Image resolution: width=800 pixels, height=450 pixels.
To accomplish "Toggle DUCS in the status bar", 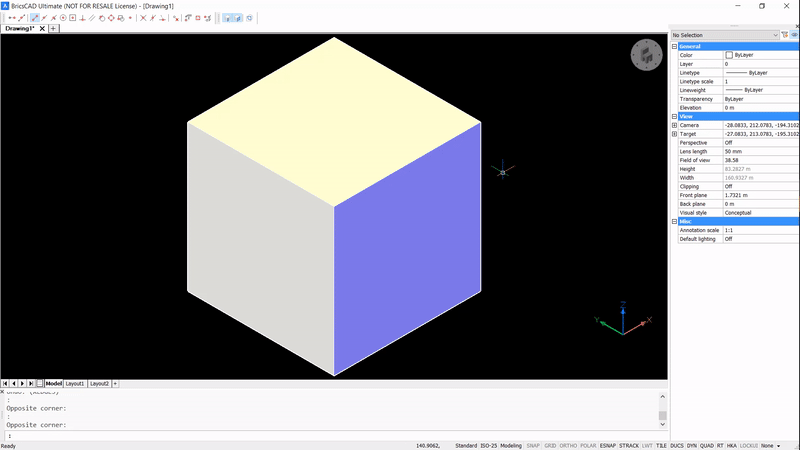I will coord(677,445).
